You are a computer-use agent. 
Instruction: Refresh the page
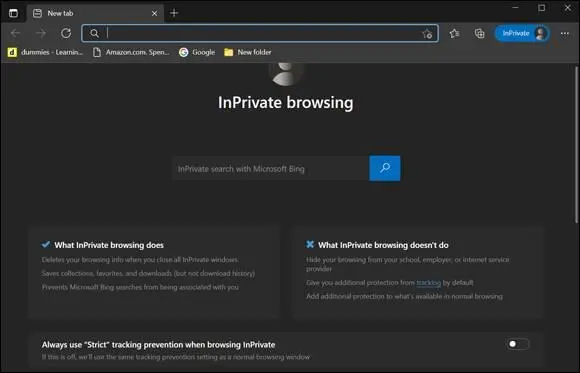click(x=66, y=33)
